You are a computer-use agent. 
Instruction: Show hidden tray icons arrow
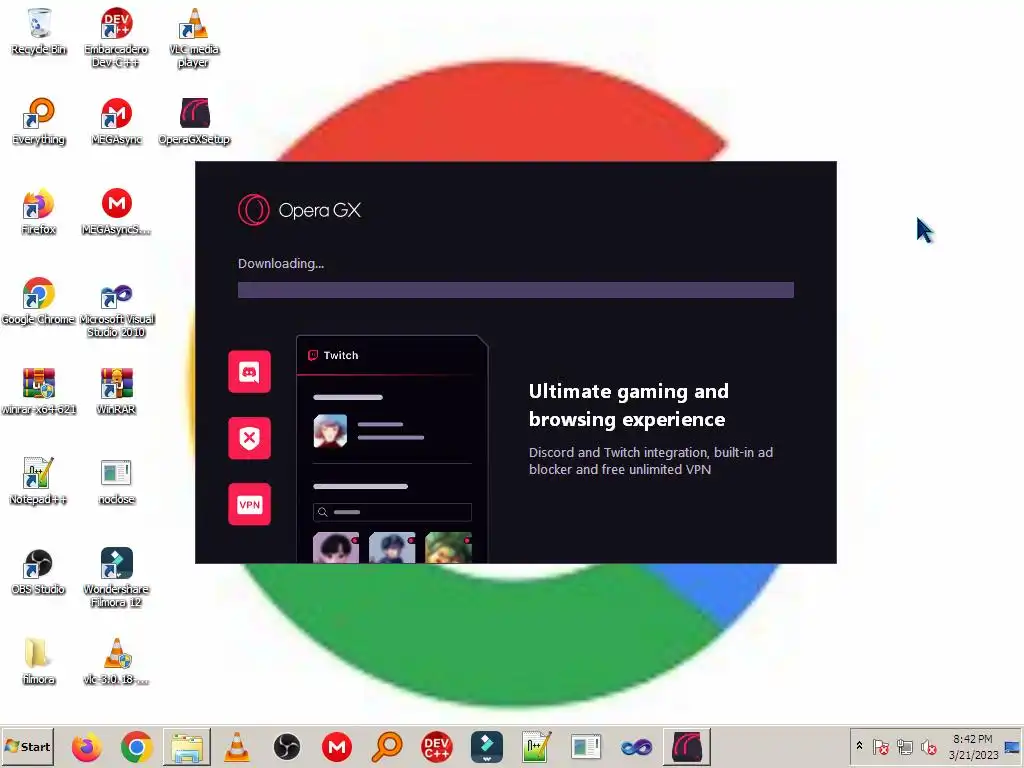pyautogui.click(x=859, y=746)
